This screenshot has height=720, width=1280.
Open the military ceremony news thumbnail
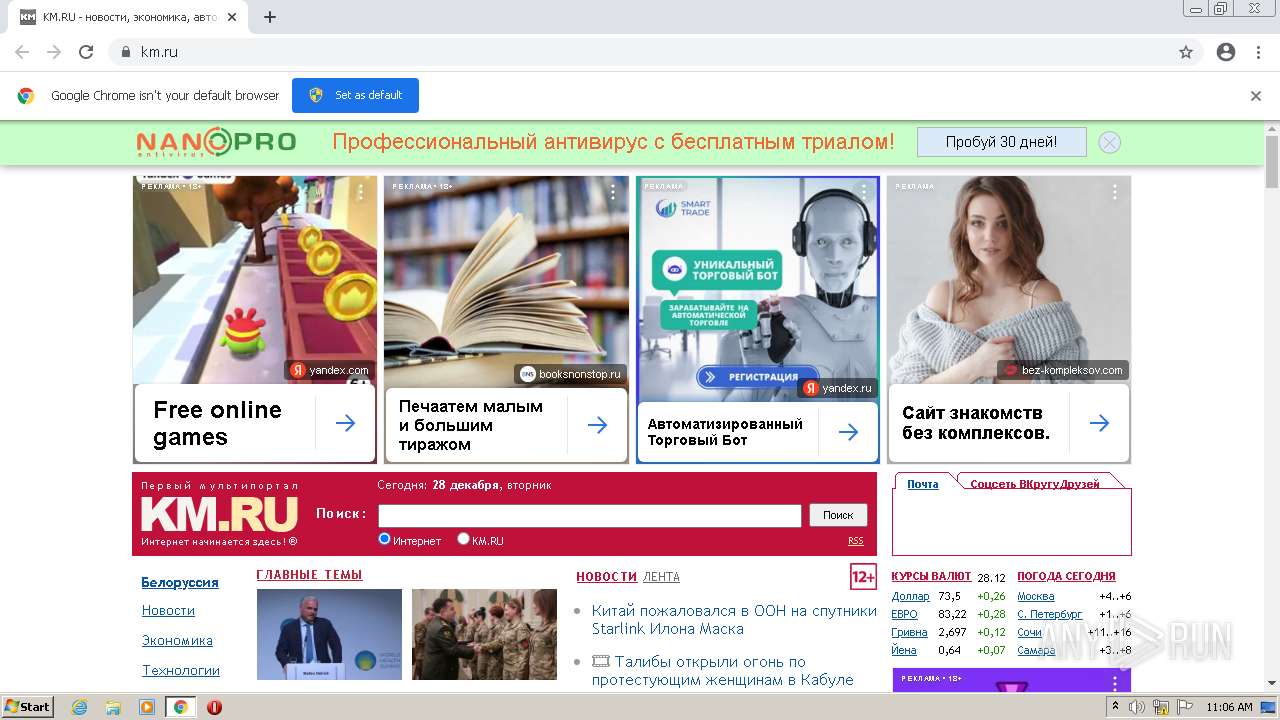(484, 634)
